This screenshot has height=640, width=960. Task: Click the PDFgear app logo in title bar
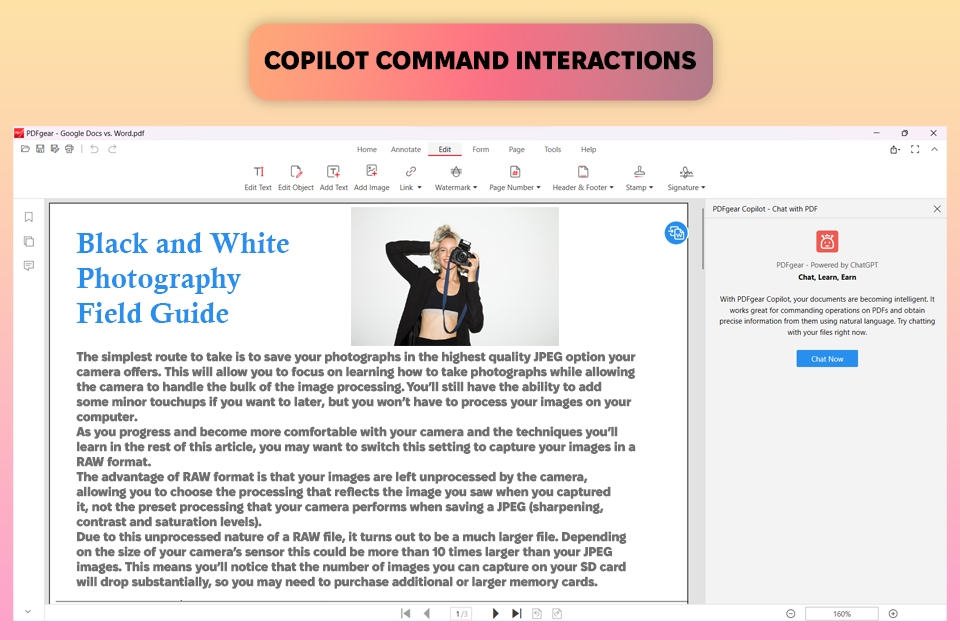[x=19, y=133]
